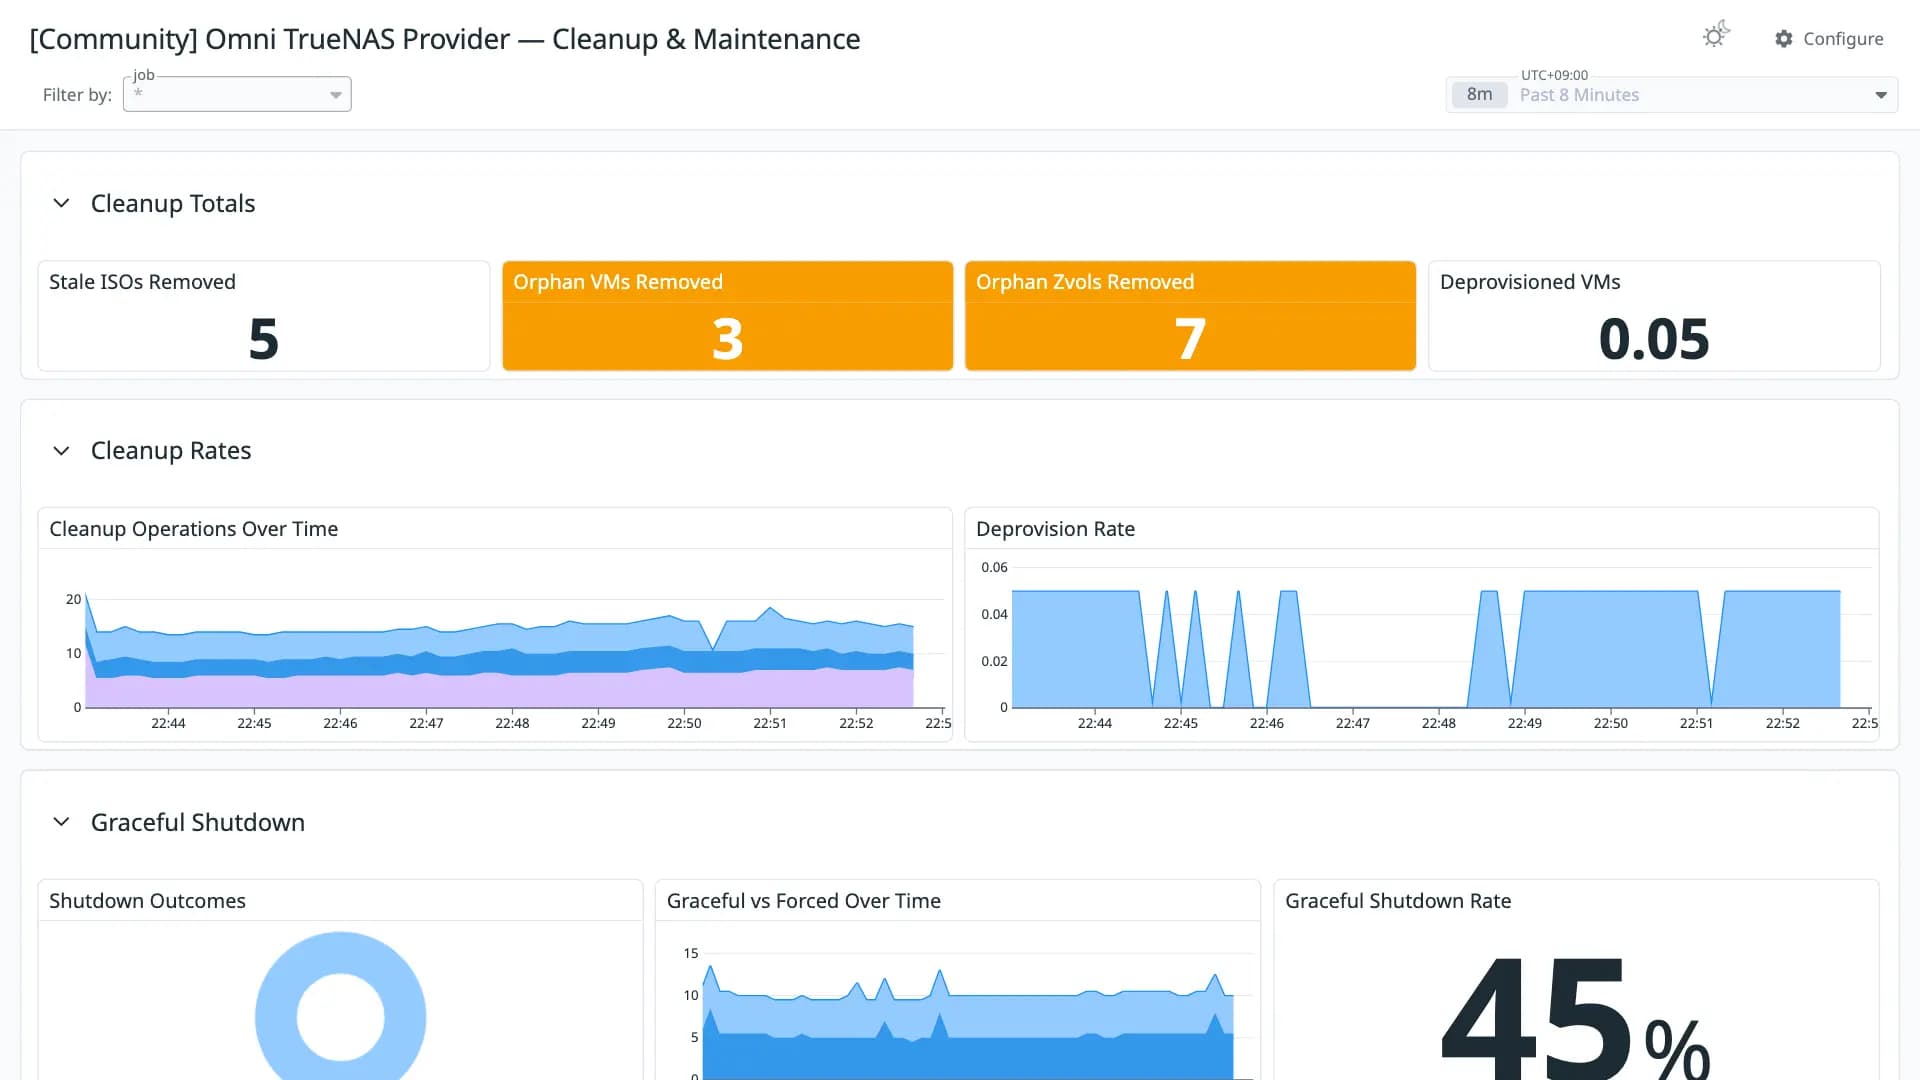Open the Cleanup Operations Over Time panel title

(x=193, y=529)
